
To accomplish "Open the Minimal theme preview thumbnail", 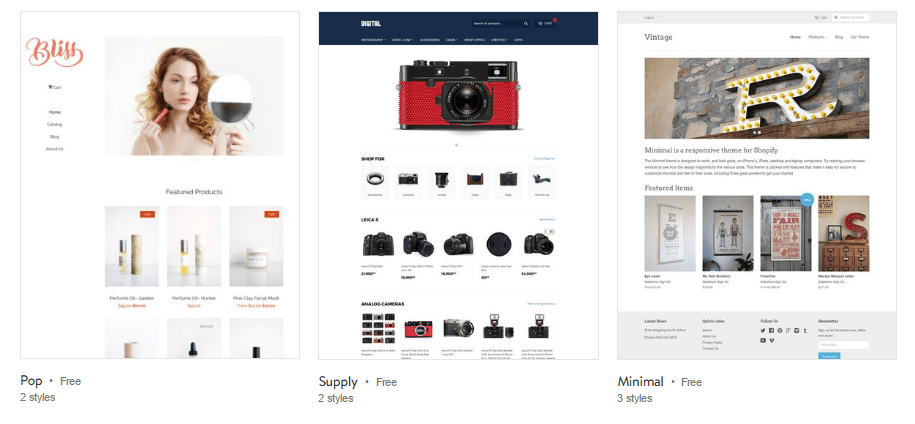I will 757,185.
